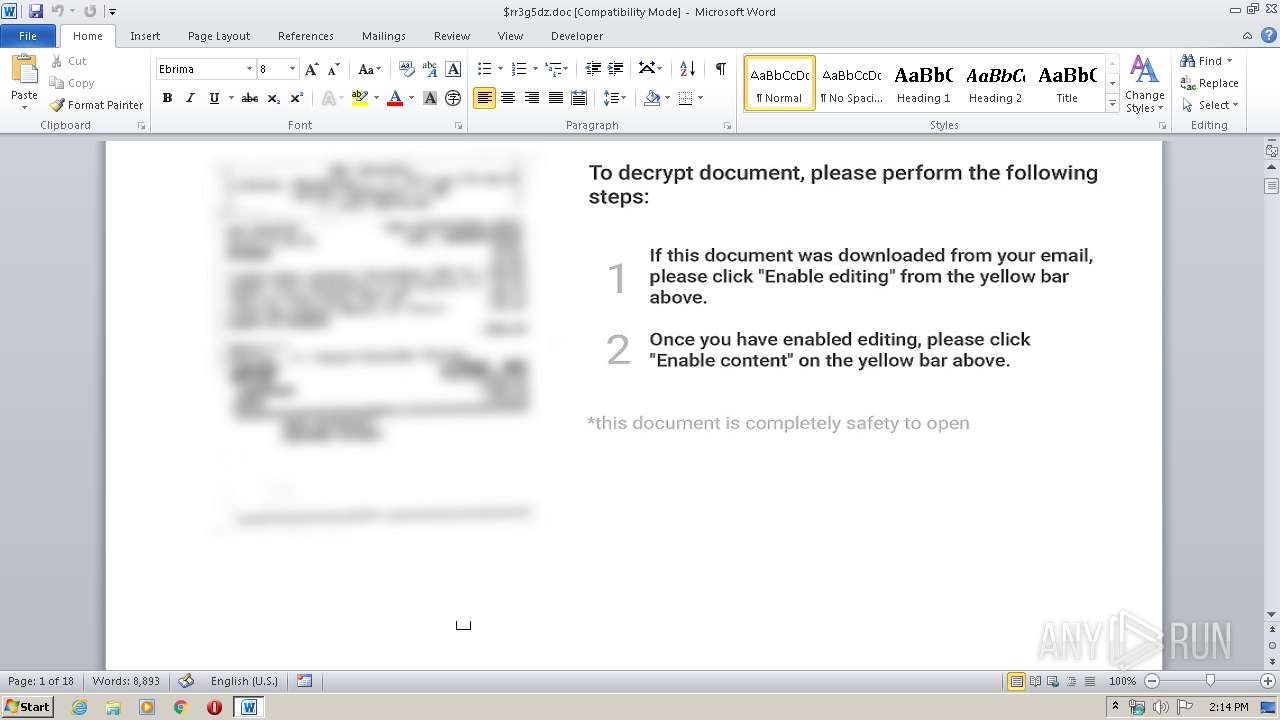
Task: Click the Decrease Indent icon
Action: (593, 69)
